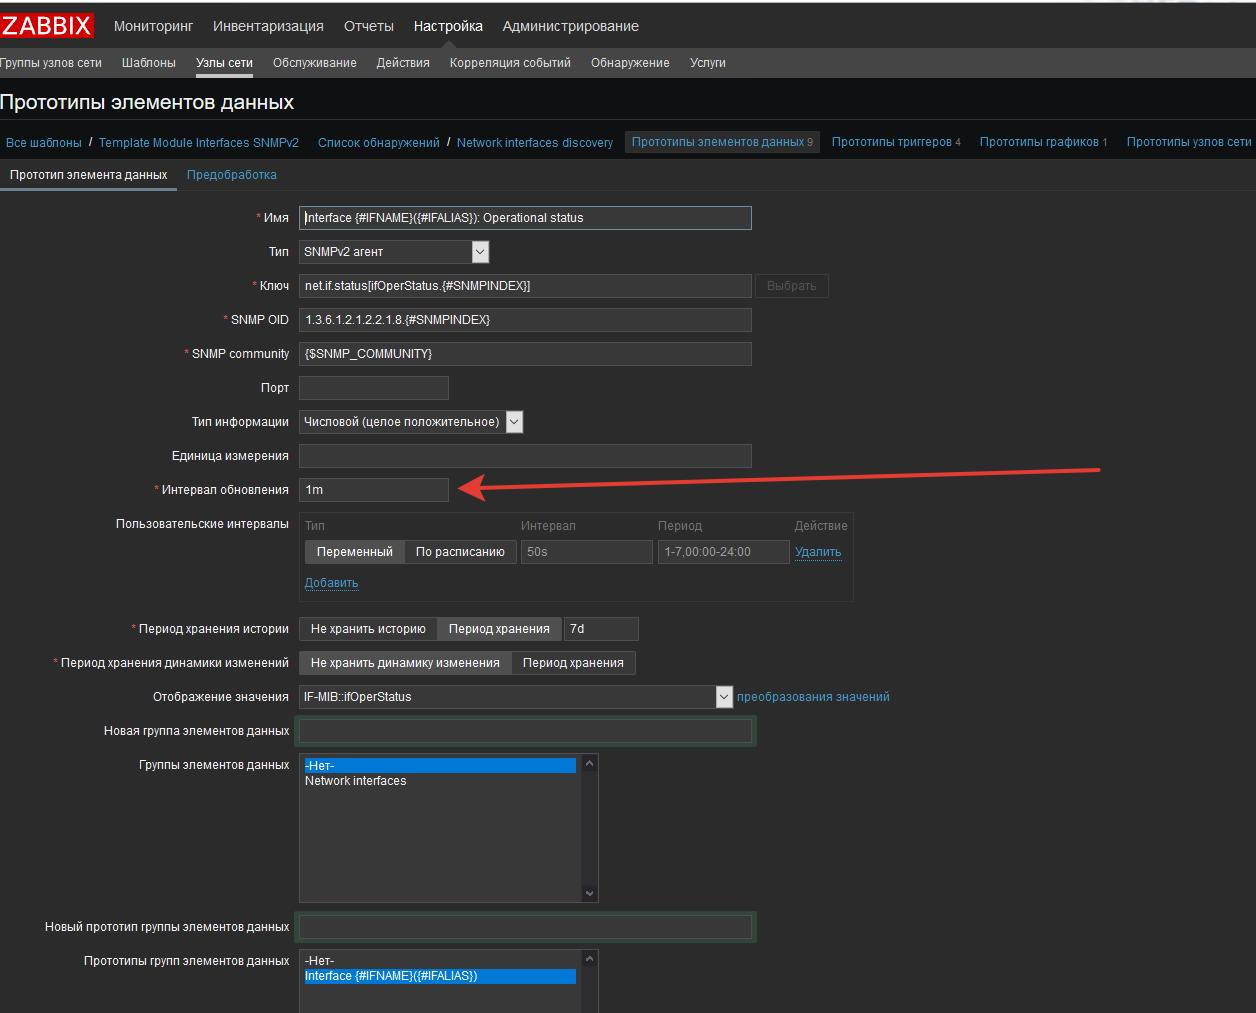Screen dimensions: 1256x1013
Task: Choose 'Не хранить историю' option
Action: [x=368, y=629]
